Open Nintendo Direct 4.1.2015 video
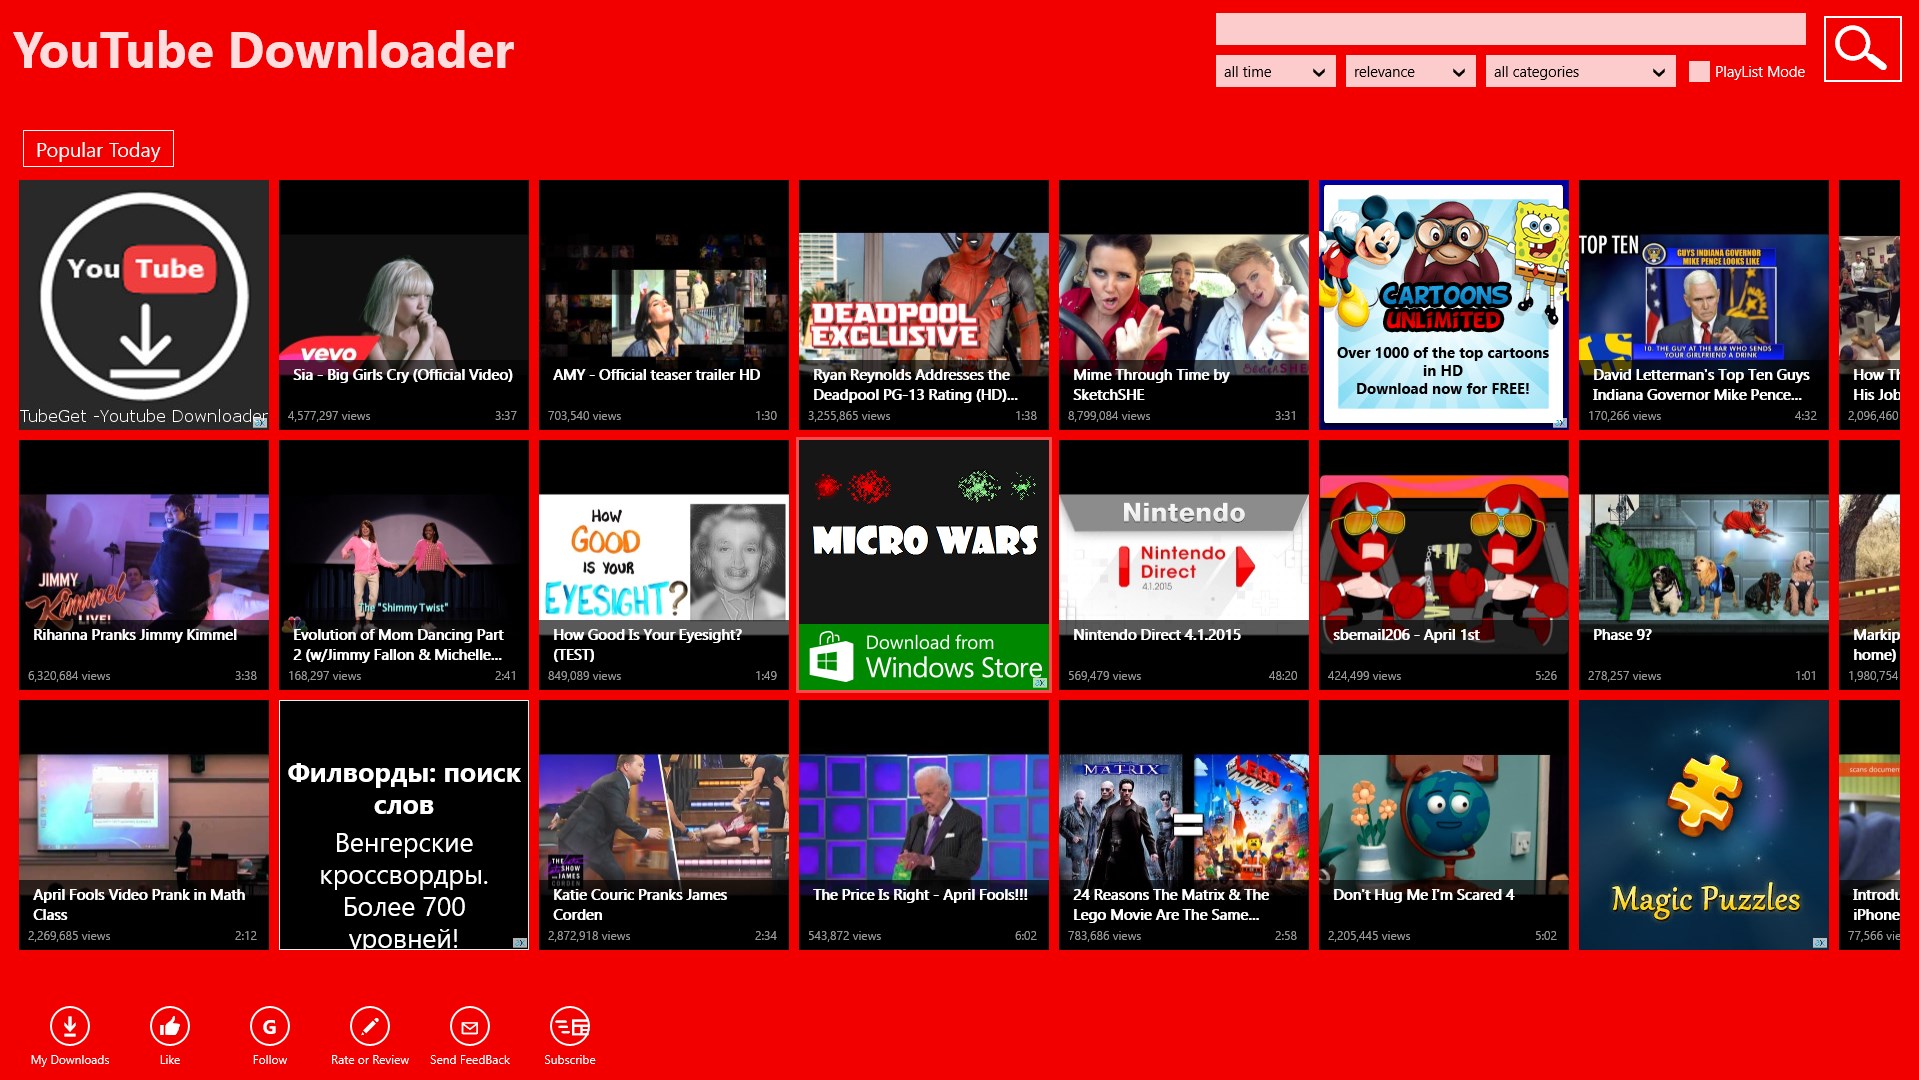Screen dimensions: 1919x1080 click(x=1184, y=565)
